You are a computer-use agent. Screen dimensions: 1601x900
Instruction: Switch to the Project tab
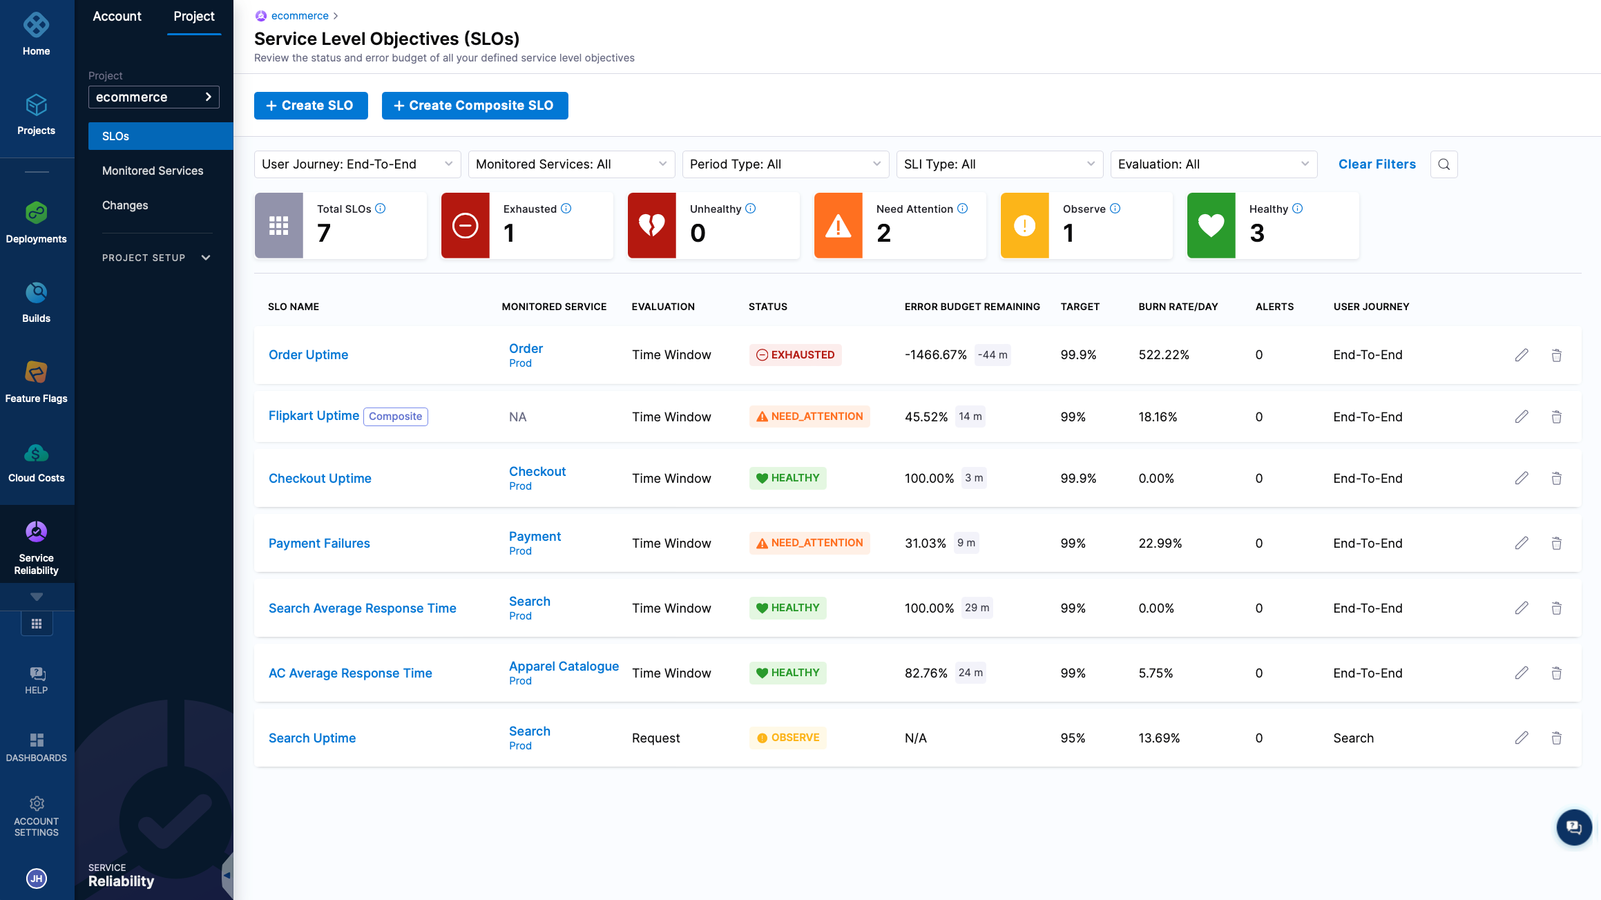tap(194, 17)
